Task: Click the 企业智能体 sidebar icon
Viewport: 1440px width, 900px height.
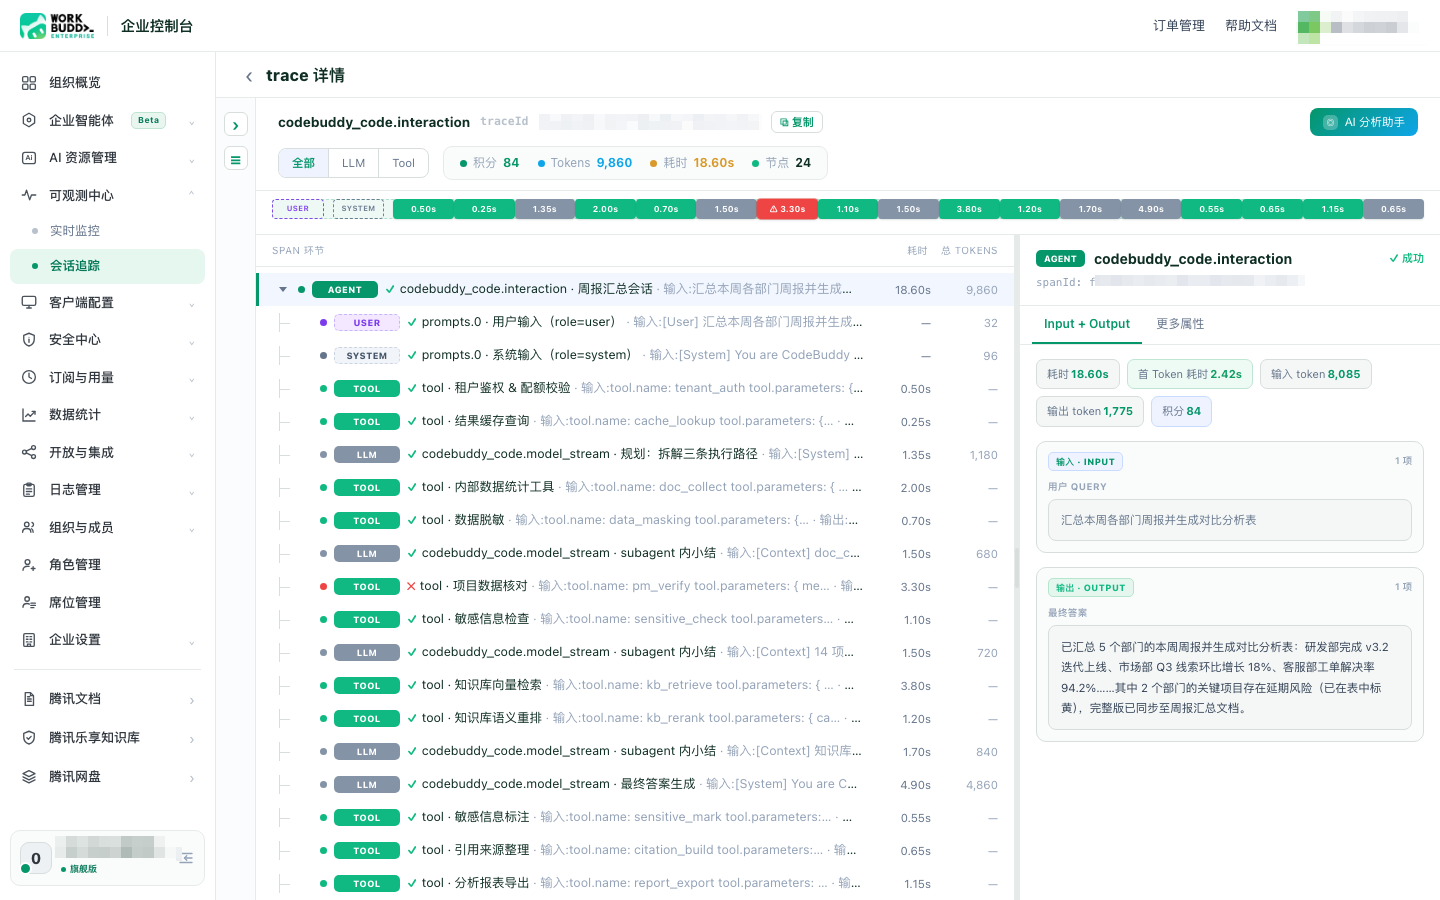Action: (29, 120)
